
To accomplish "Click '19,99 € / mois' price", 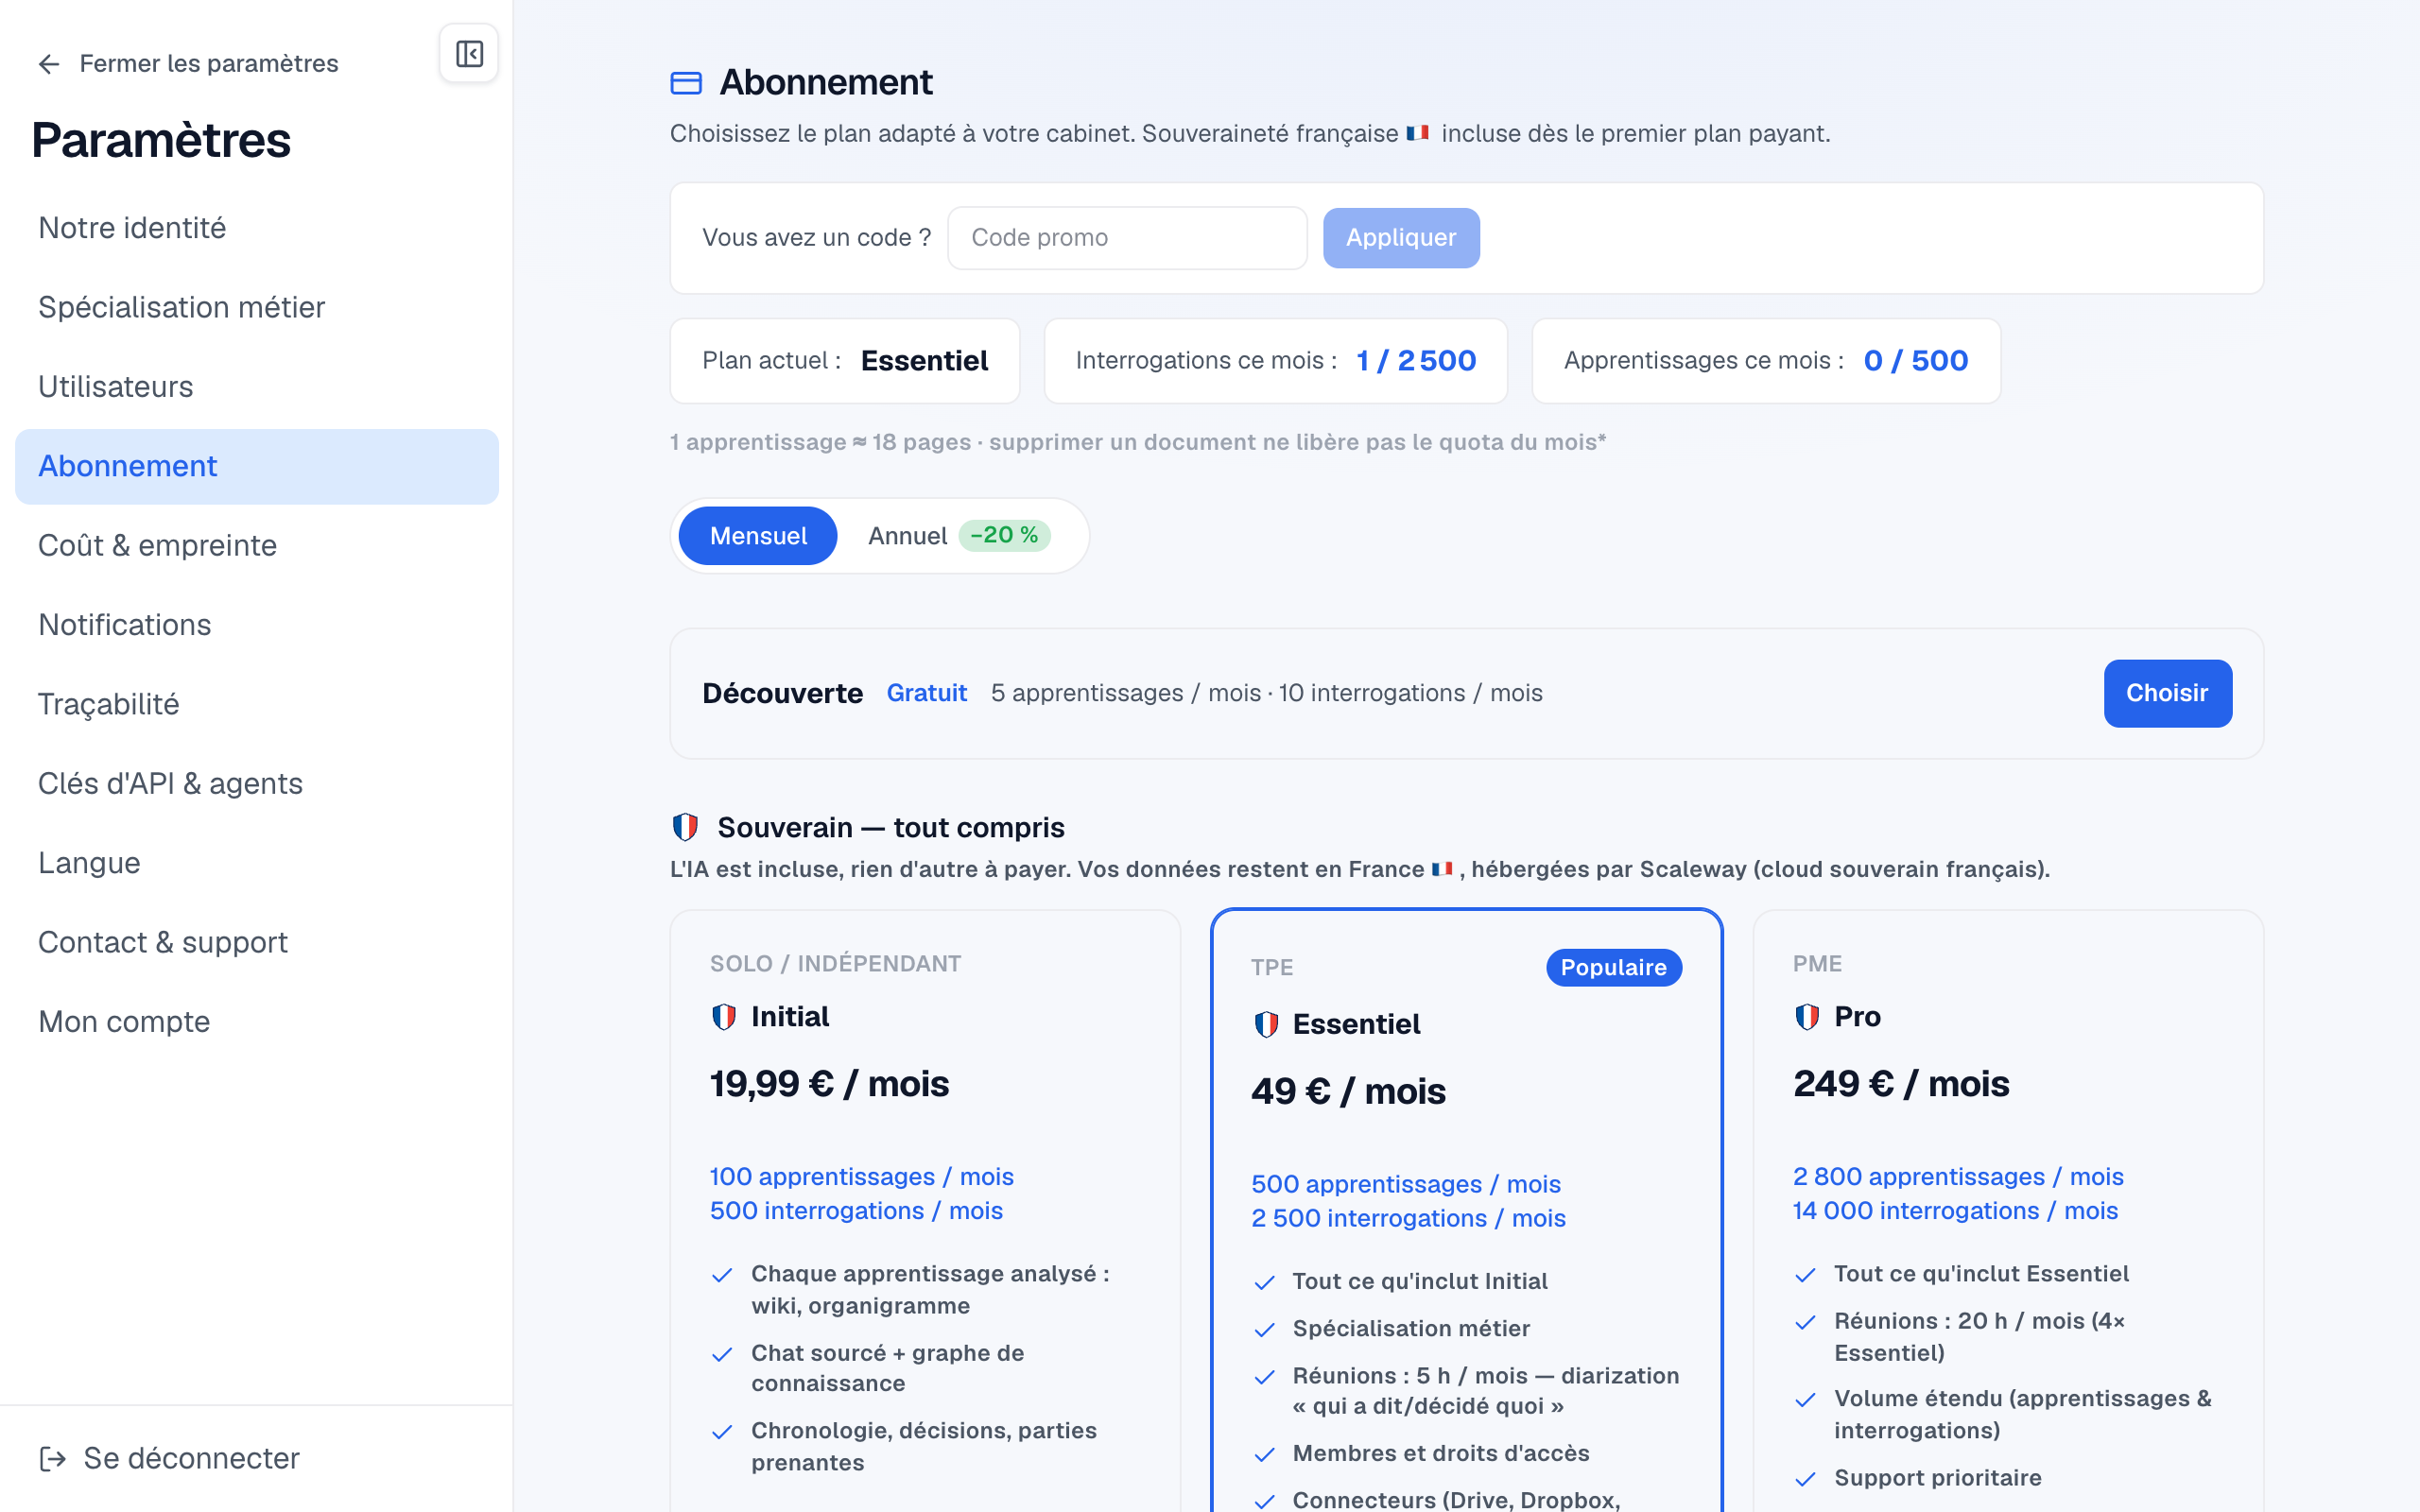I will click(829, 1084).
